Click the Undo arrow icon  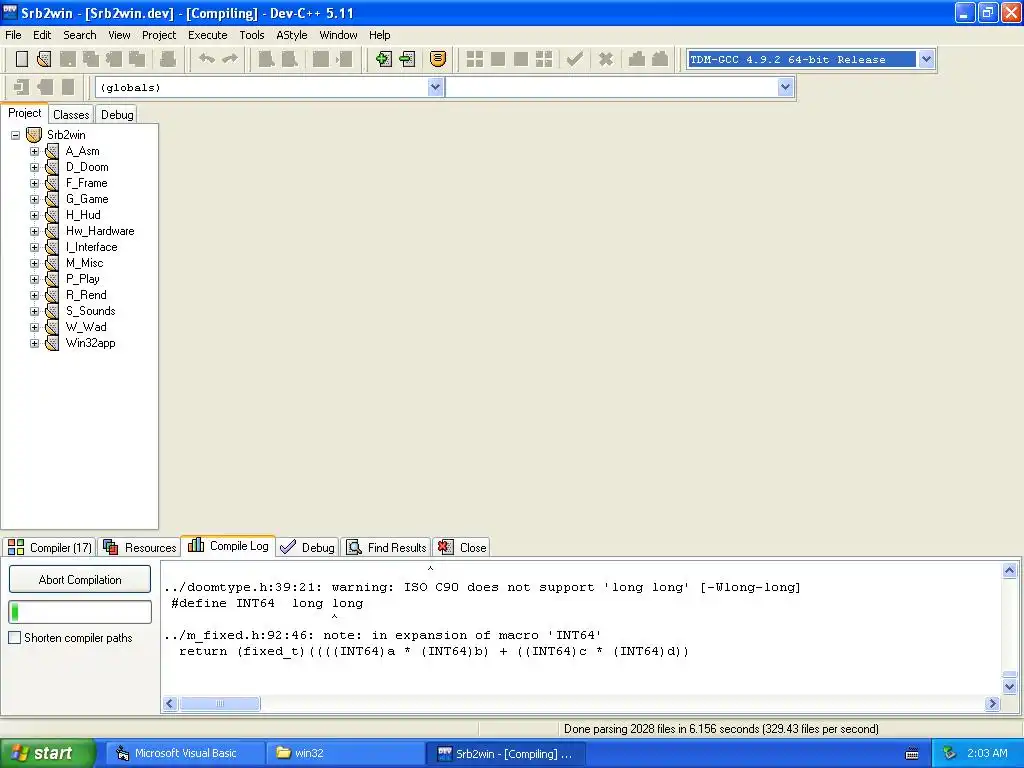pyautogui.click(x=207, y=59)
